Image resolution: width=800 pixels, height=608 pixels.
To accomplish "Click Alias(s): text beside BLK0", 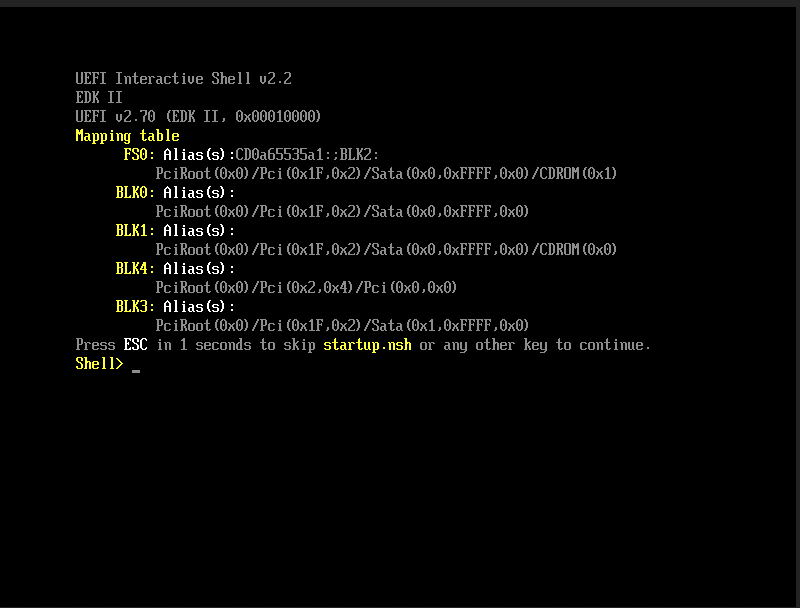I will point(199,193).
